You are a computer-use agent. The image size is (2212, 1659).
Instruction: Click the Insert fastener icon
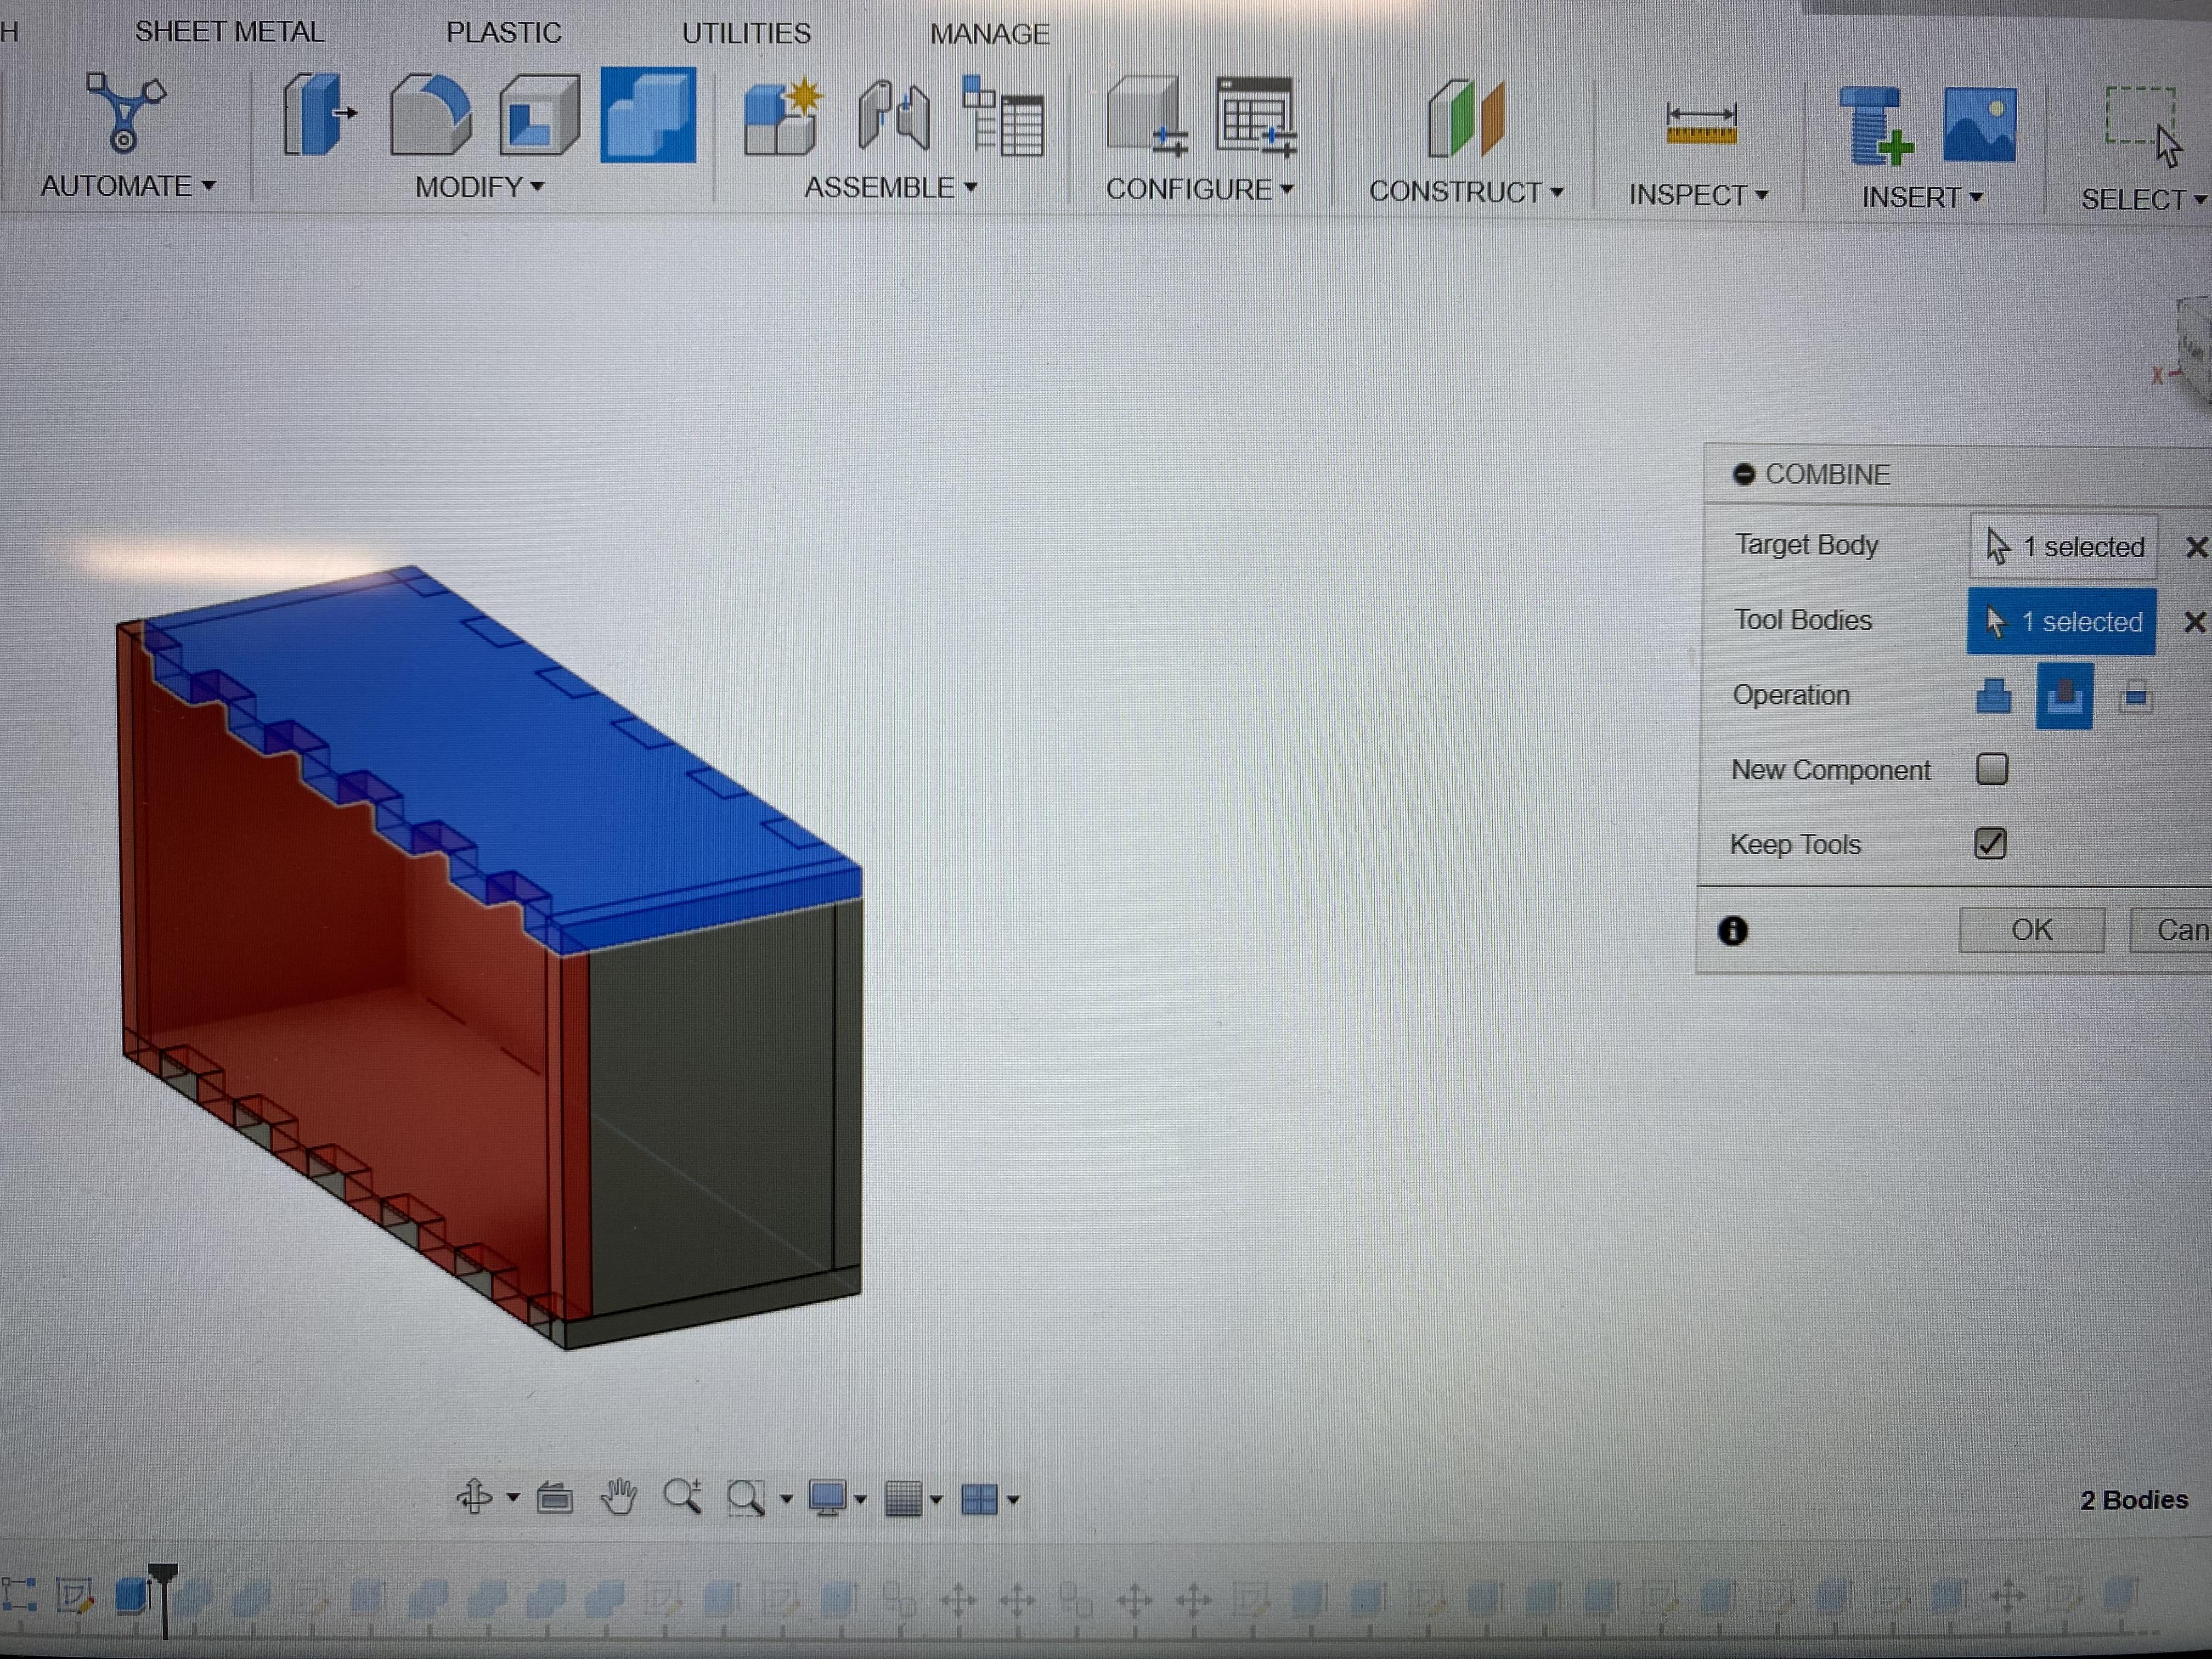[1877, 126]
